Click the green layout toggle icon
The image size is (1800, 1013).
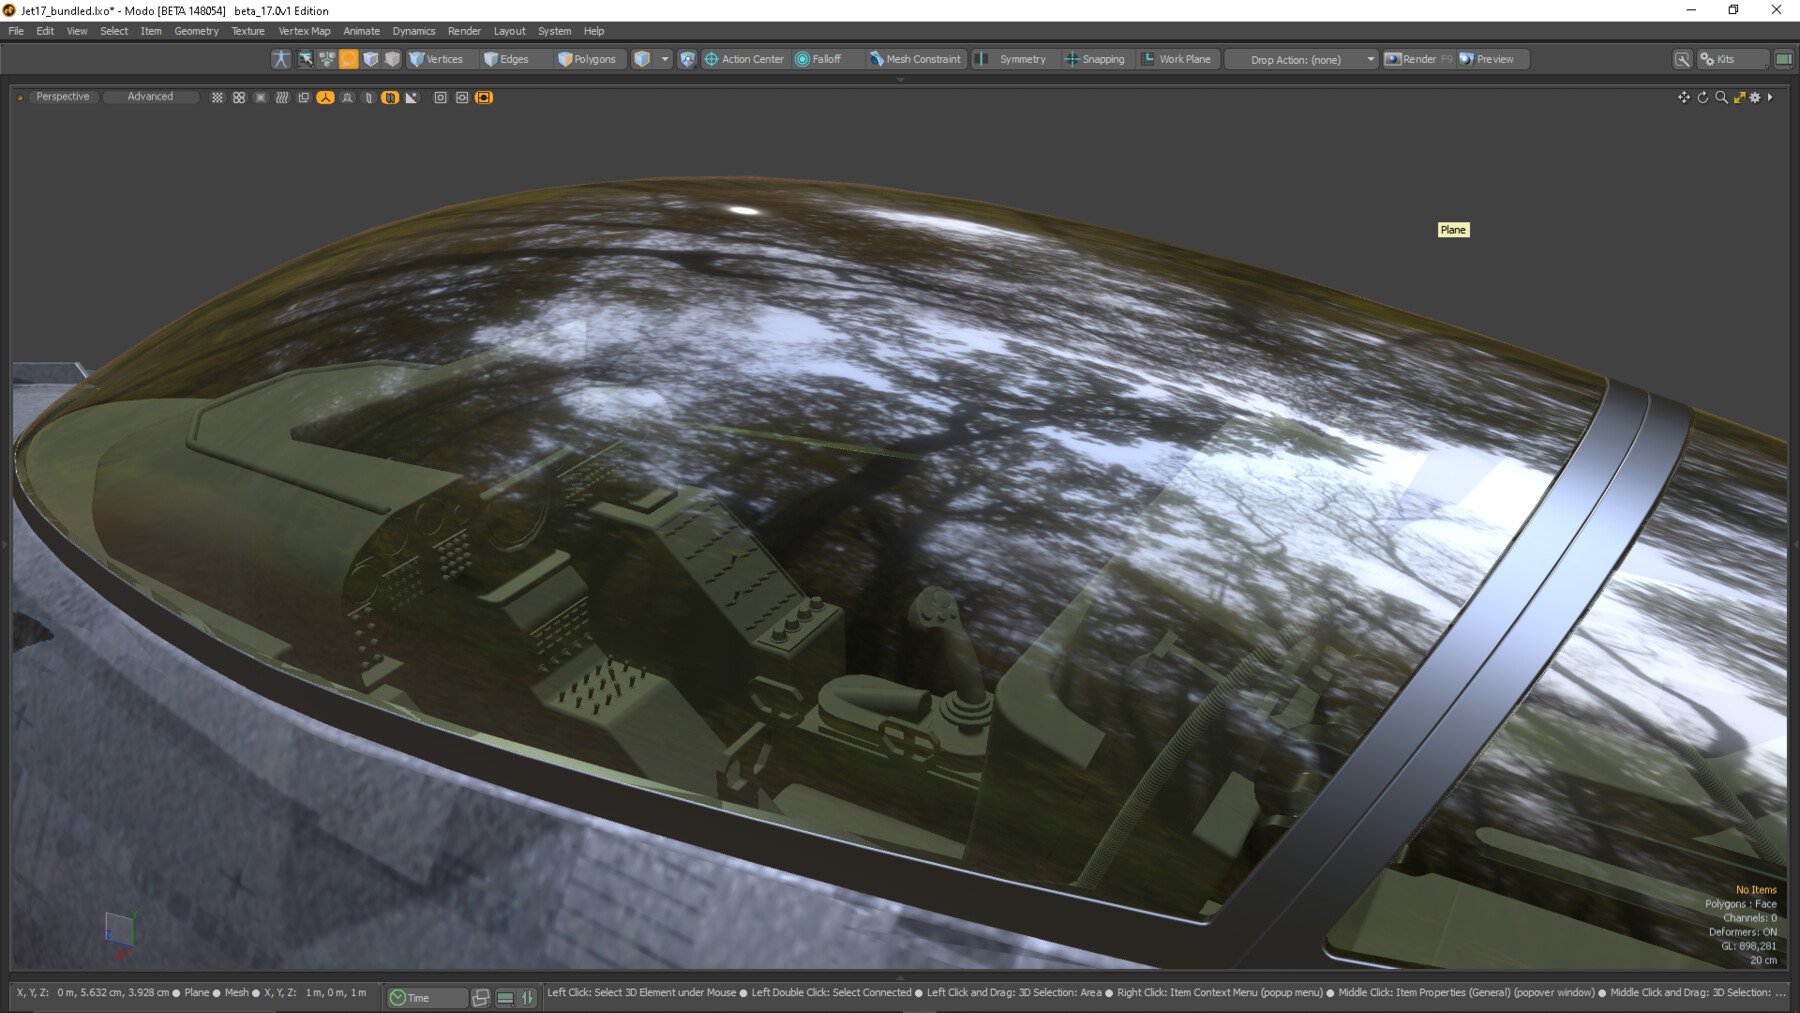[1783, 59]
